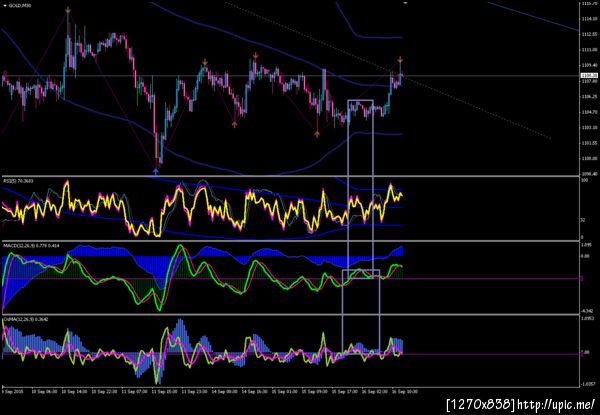Click the '16 Sep 10:00' time axis label
600x415 pixels.
(403, 392)
